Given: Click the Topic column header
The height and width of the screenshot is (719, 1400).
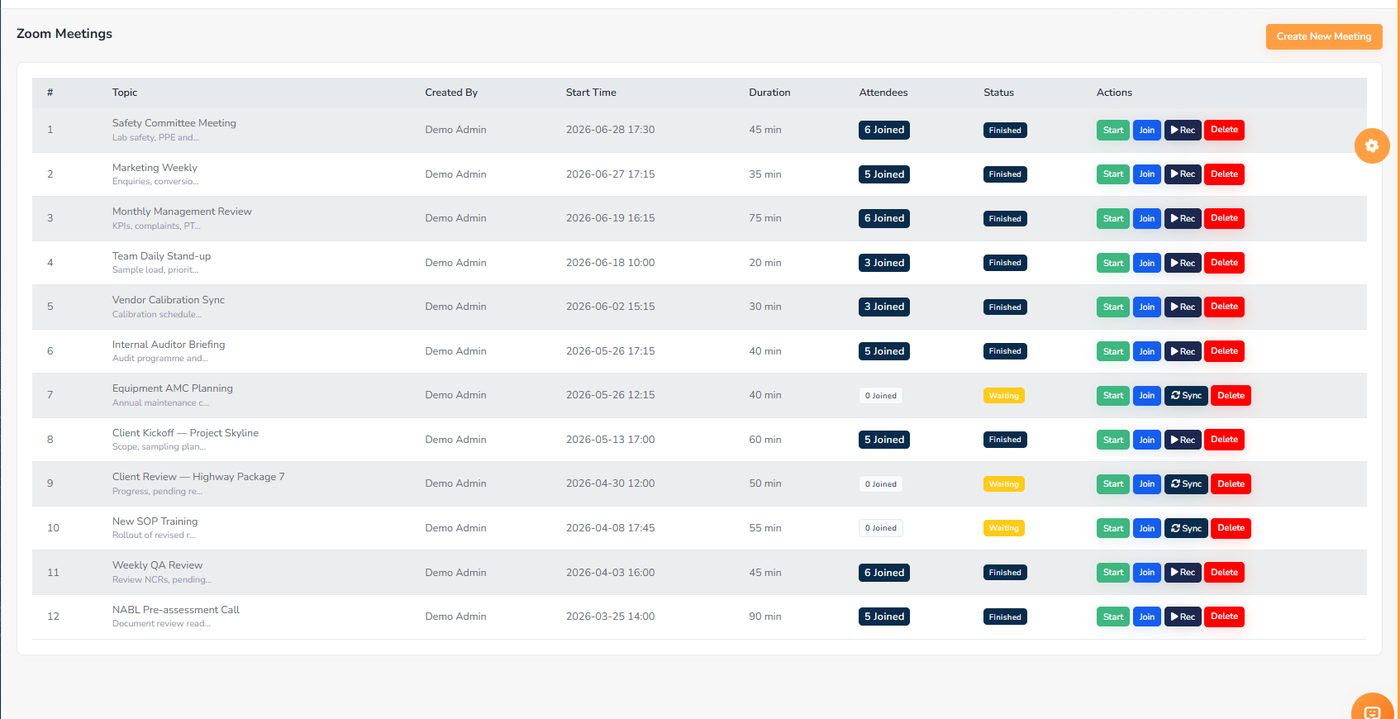Looking at the screenshot, I should tap(125, 92).
